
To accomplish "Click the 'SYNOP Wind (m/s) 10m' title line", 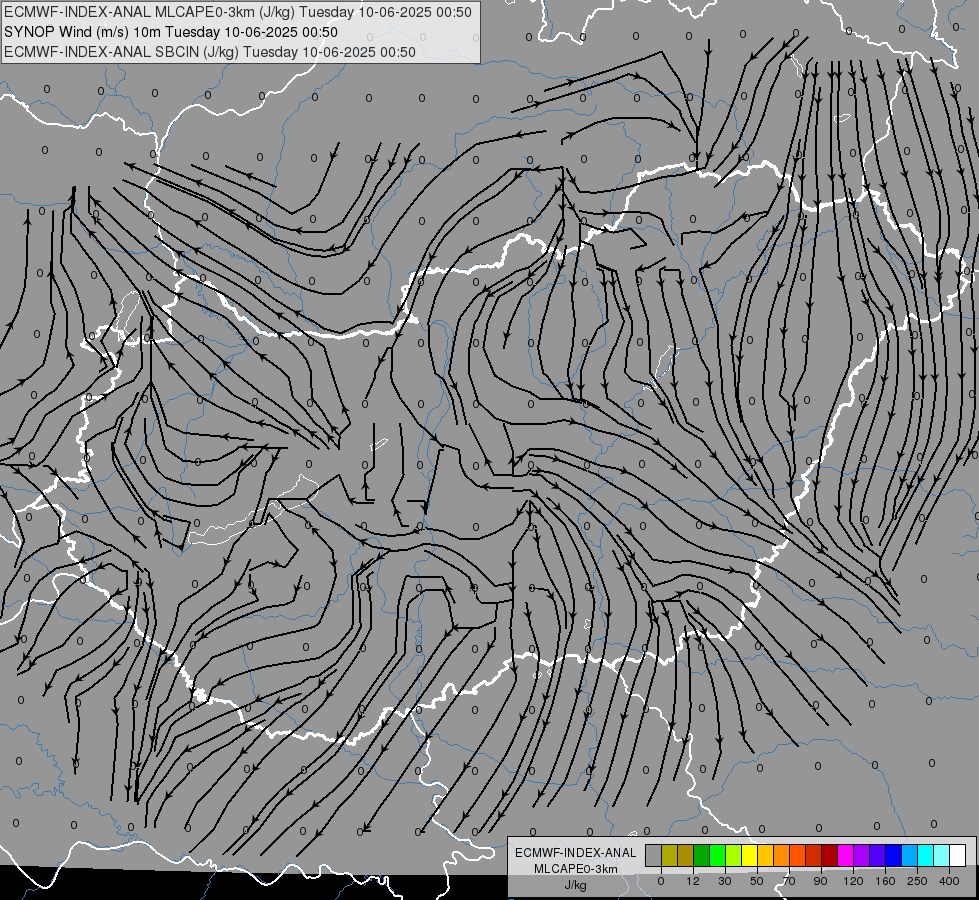I will coord(170,32).
